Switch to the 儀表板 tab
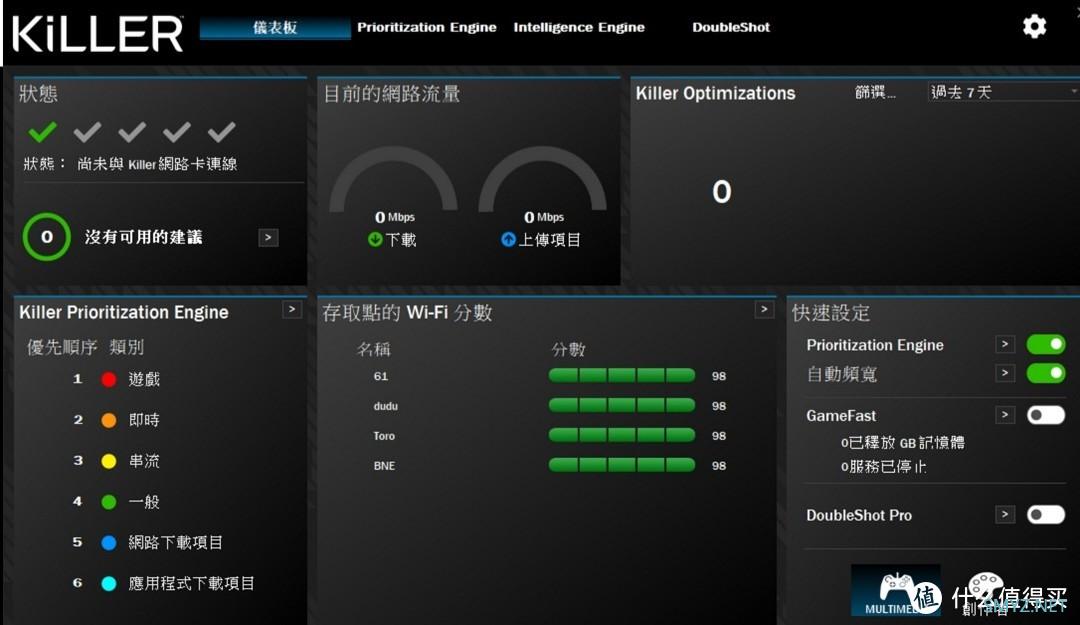Screen dimensions: 1080x625 click(x=275, y=28)
